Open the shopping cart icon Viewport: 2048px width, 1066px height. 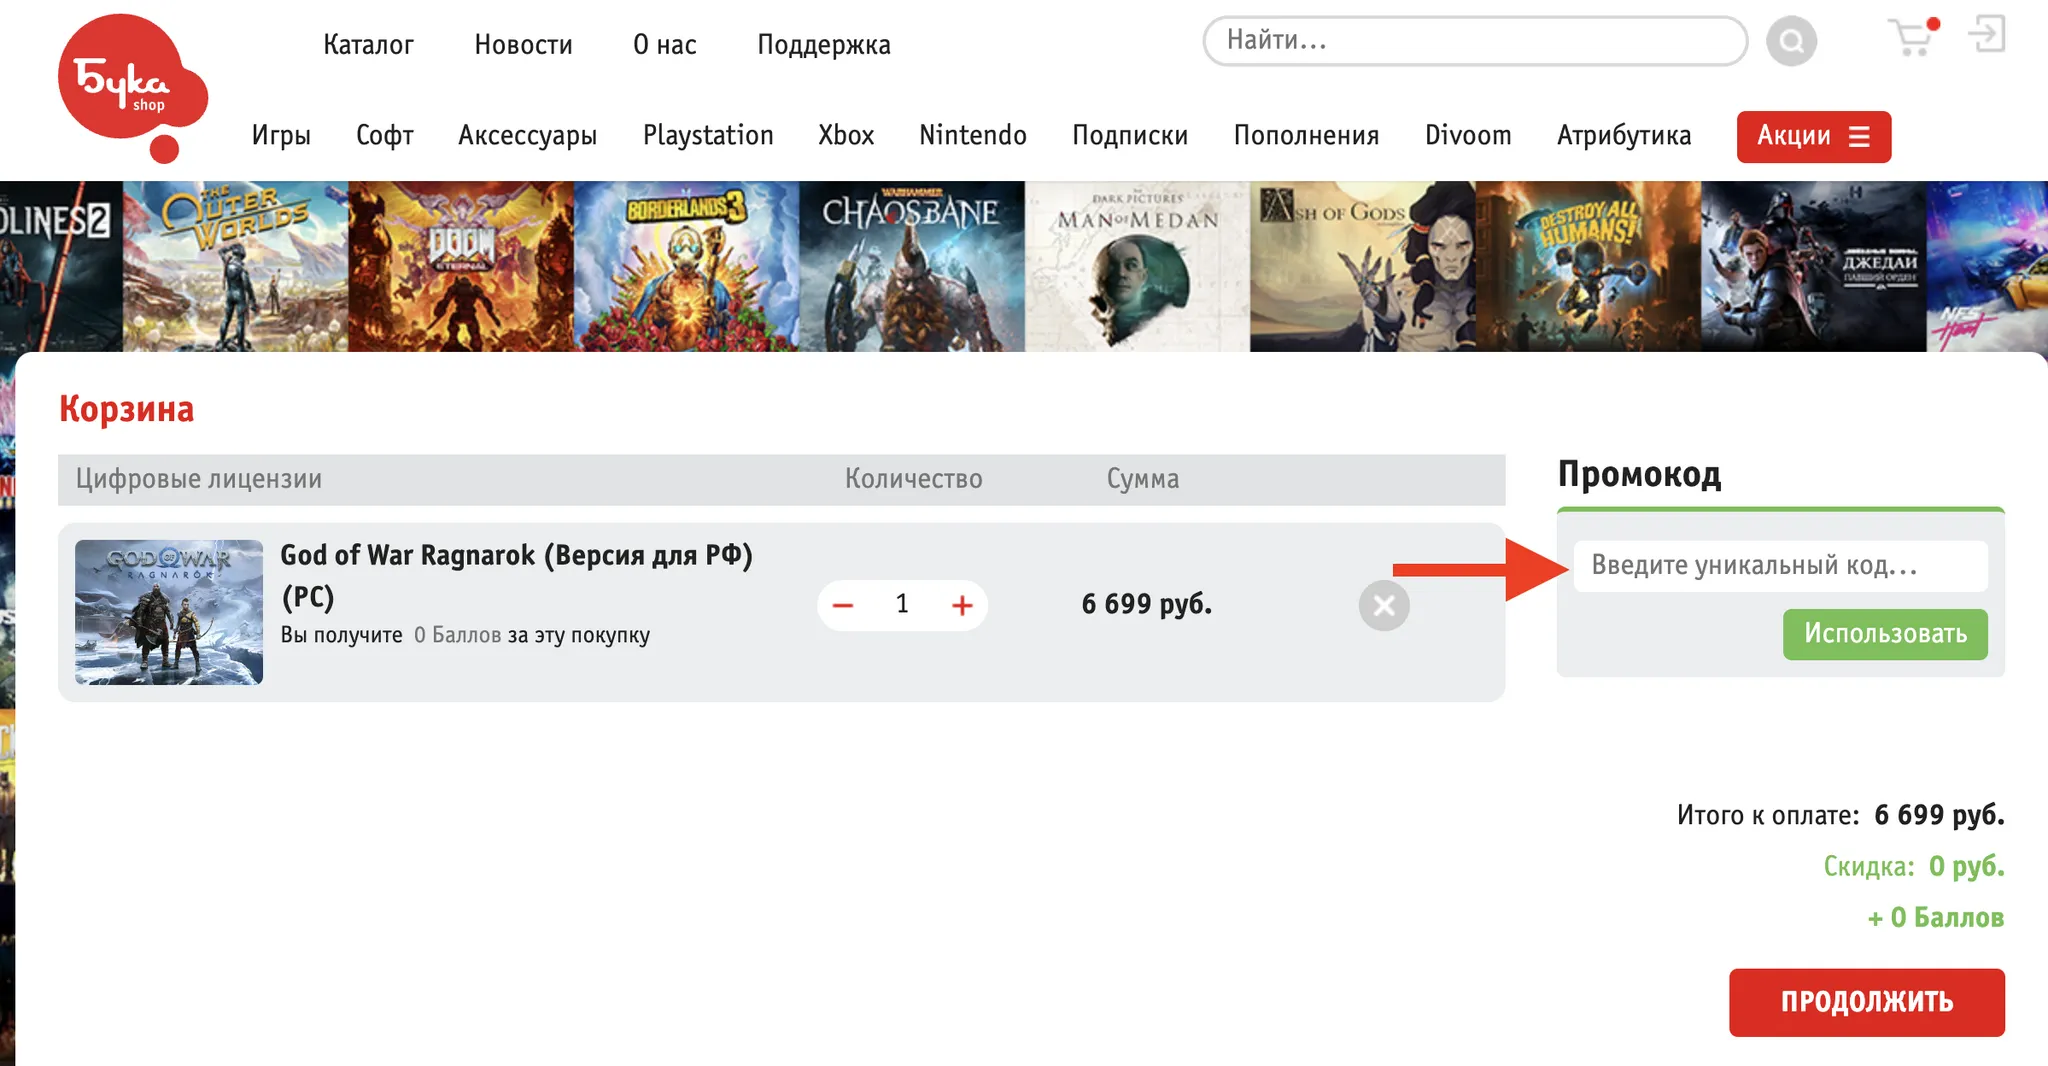[1913, 37]
